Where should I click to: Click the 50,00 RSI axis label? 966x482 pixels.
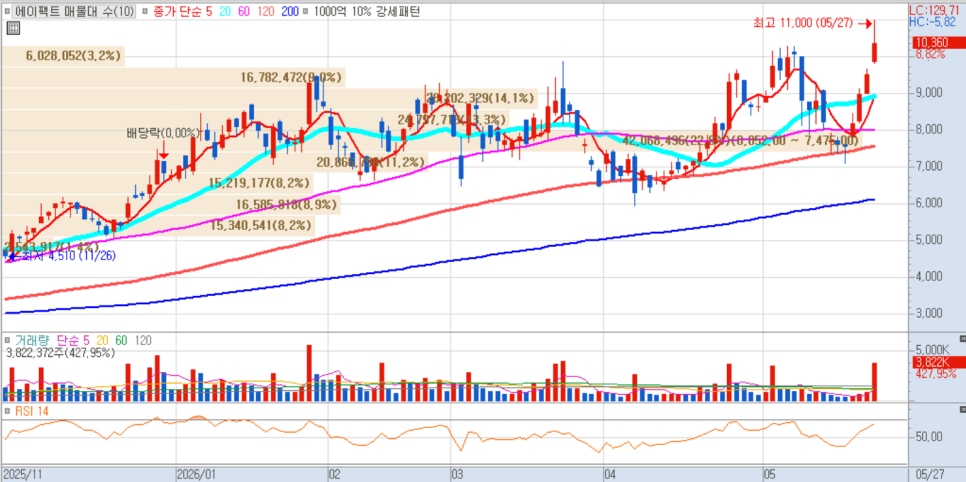928,437
